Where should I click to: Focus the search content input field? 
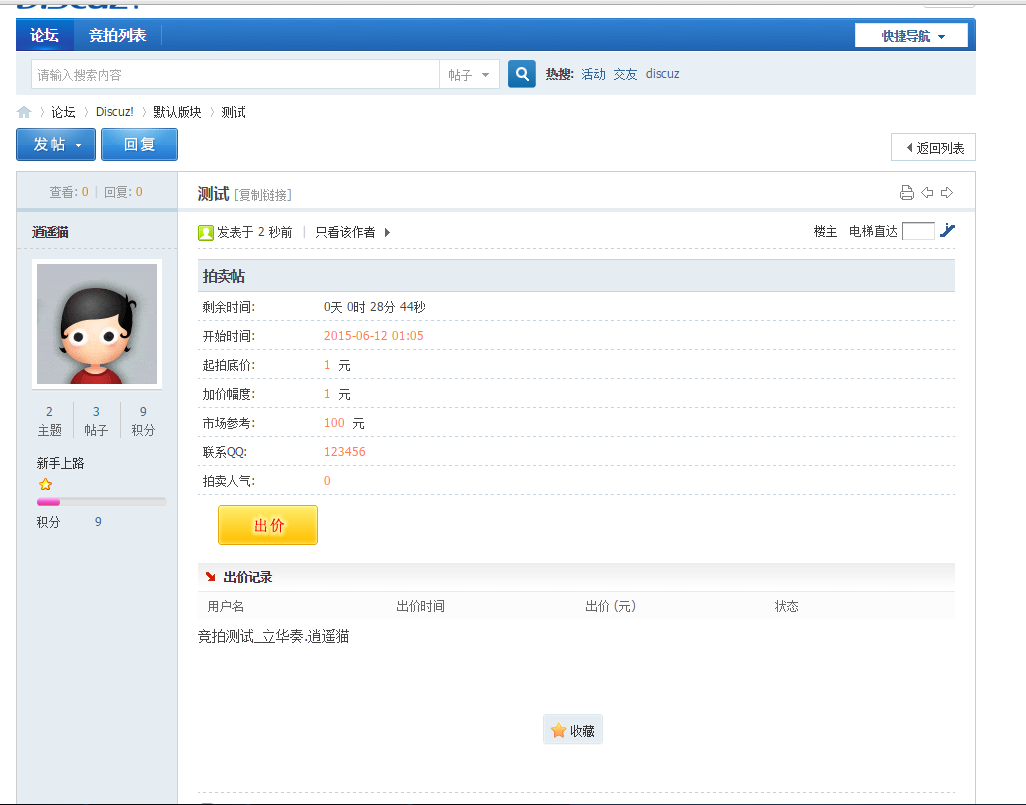click(235, 75)
